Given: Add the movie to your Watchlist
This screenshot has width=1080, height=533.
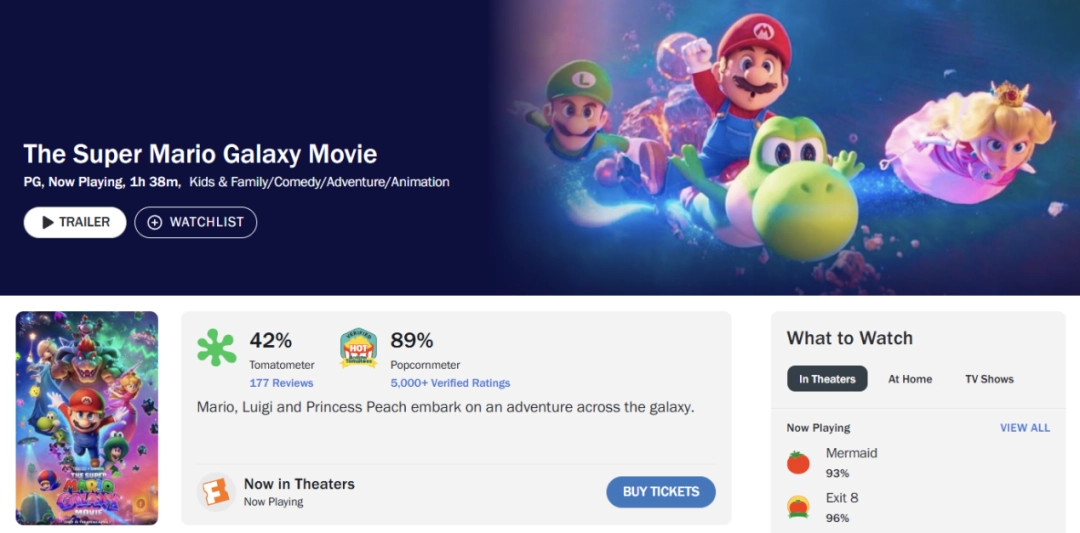Looking at the screenshot, I should [196, 222].
